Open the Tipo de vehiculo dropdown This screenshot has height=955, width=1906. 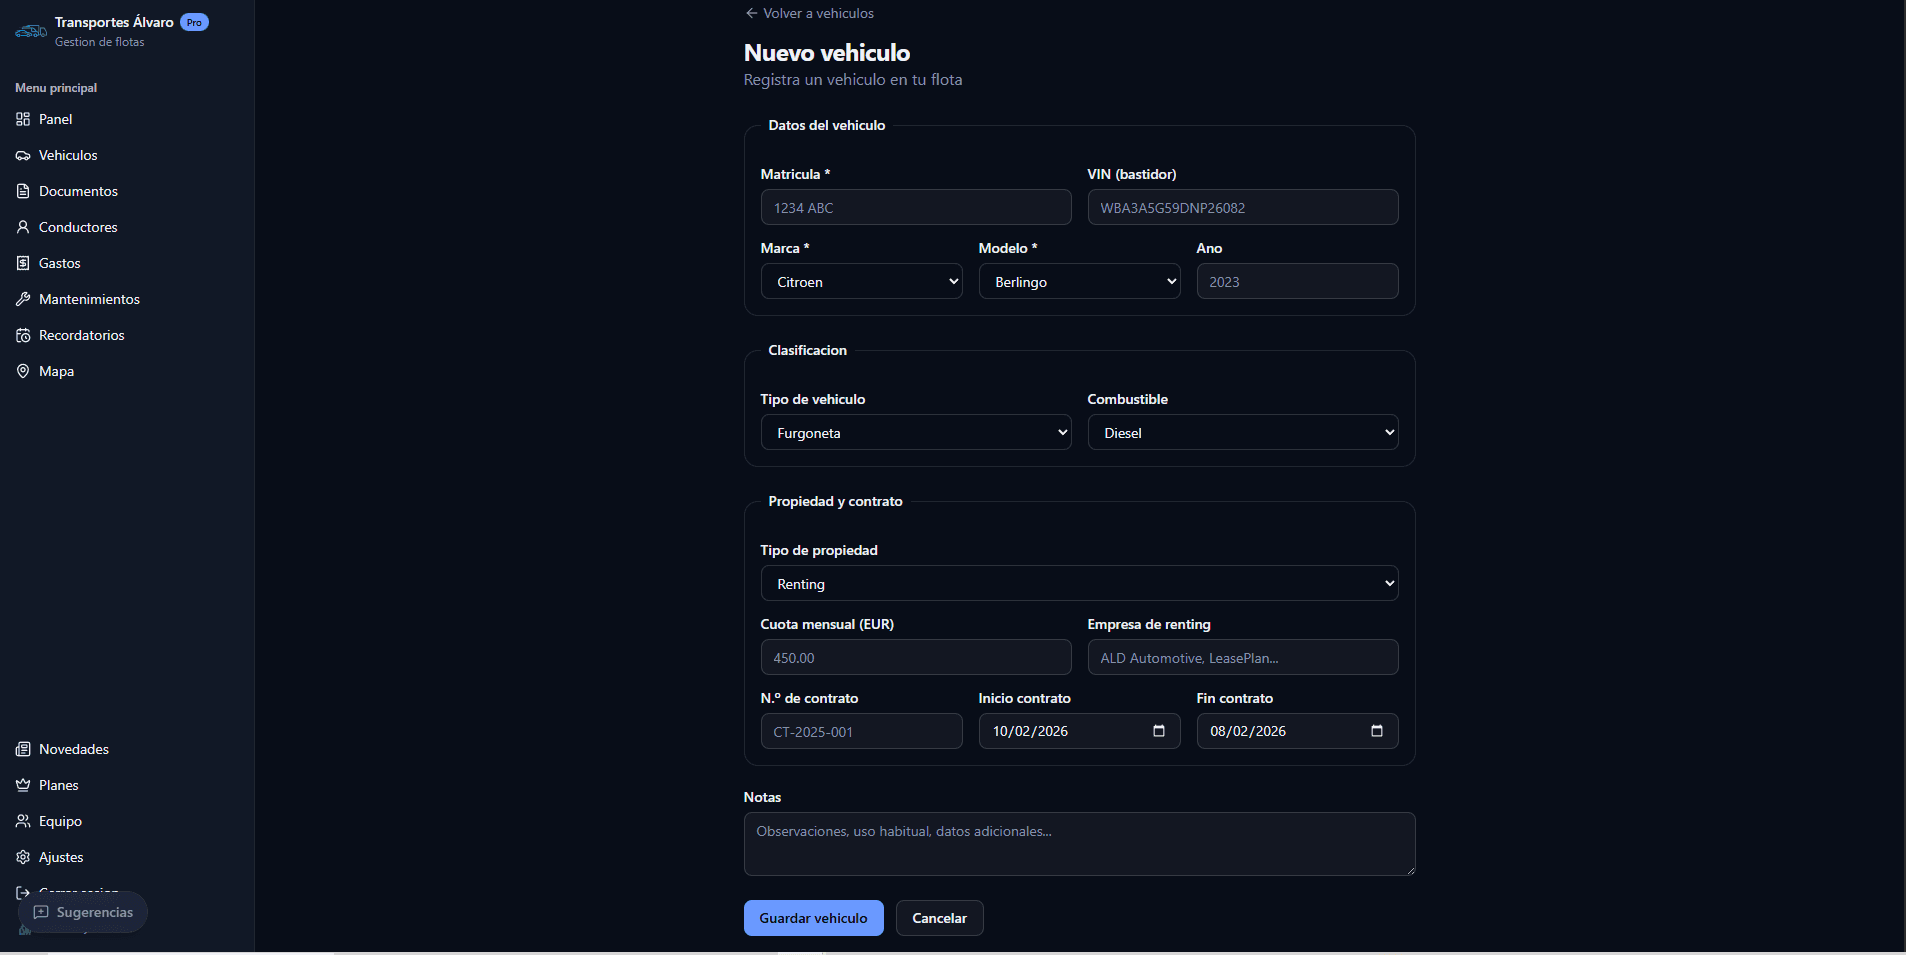[x=915, y=433]
